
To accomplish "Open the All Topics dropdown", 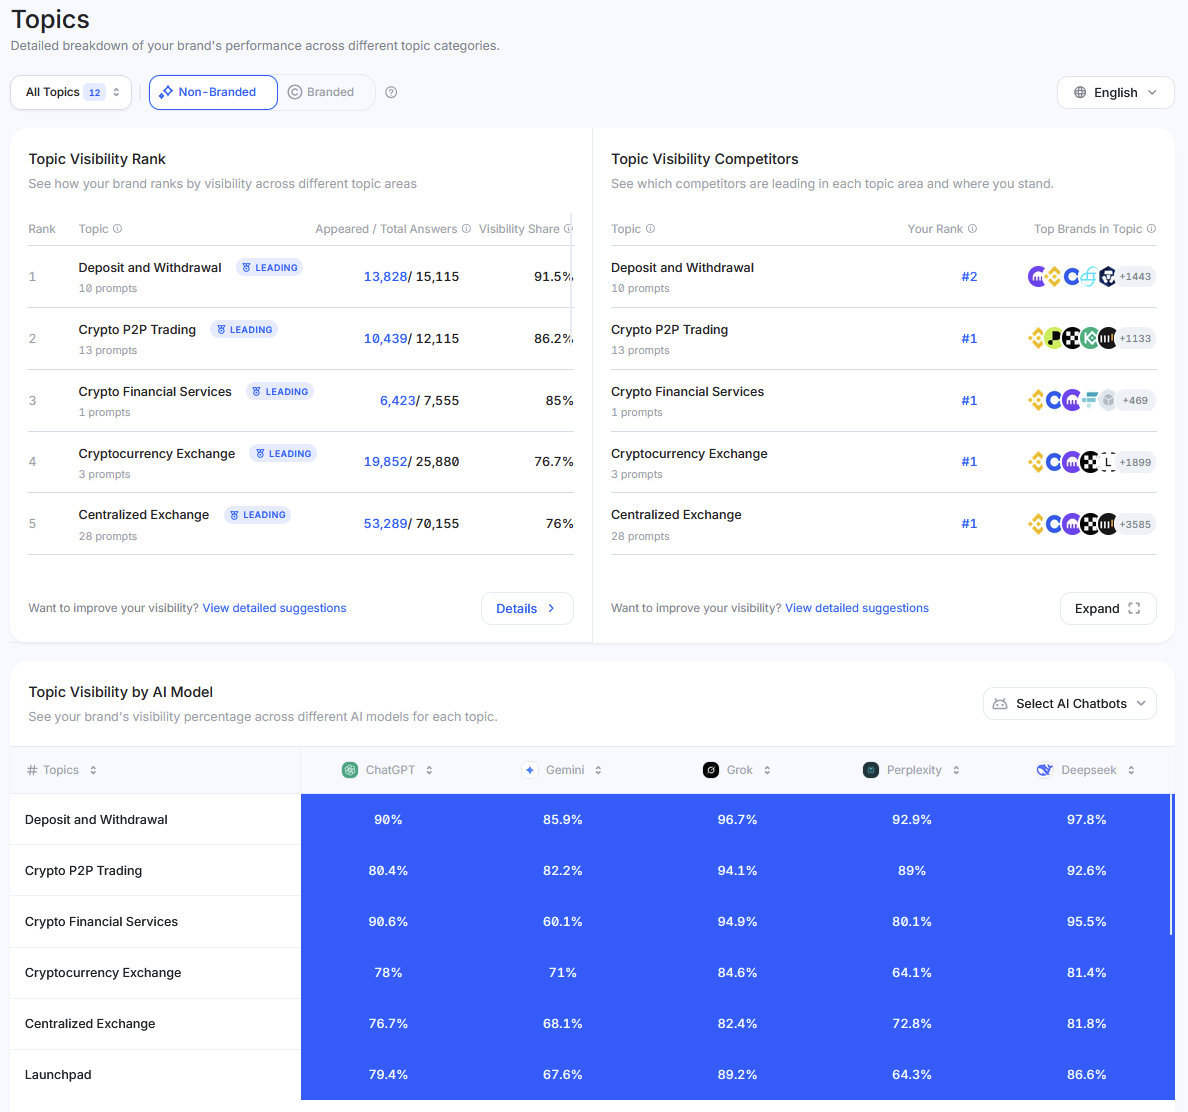I will [70, 92].
